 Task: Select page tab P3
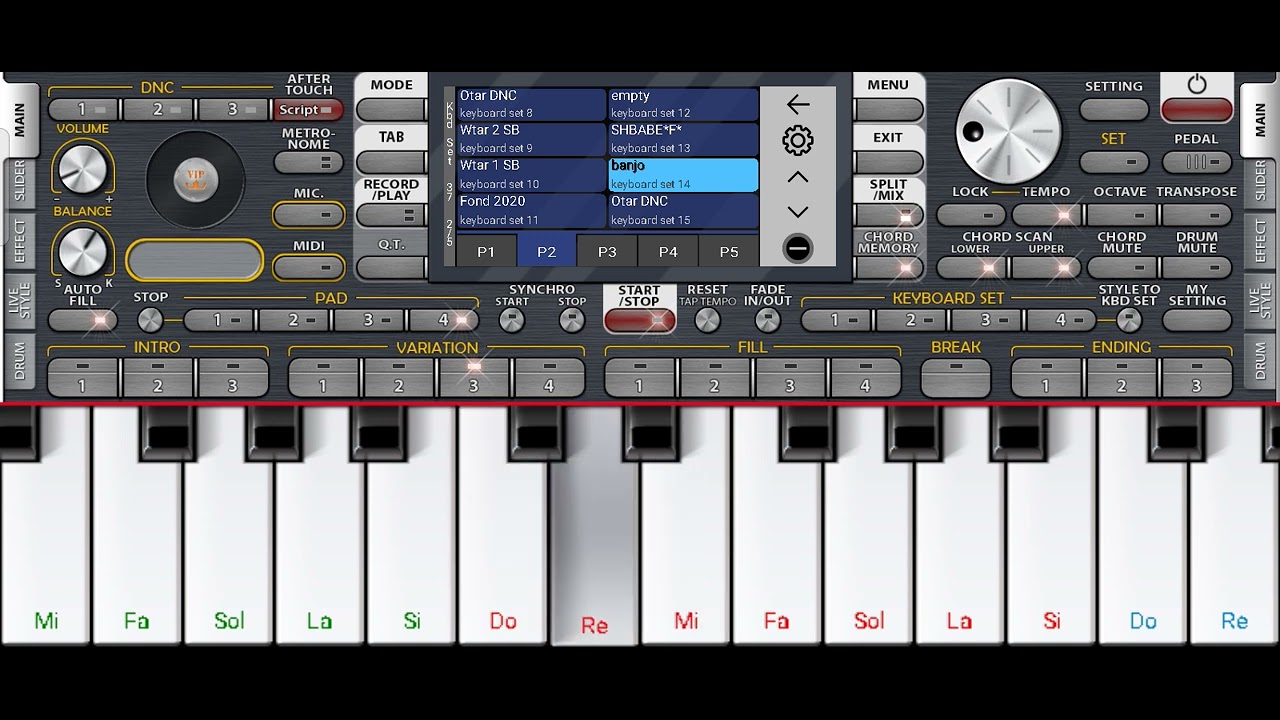[x=607, y=251]
